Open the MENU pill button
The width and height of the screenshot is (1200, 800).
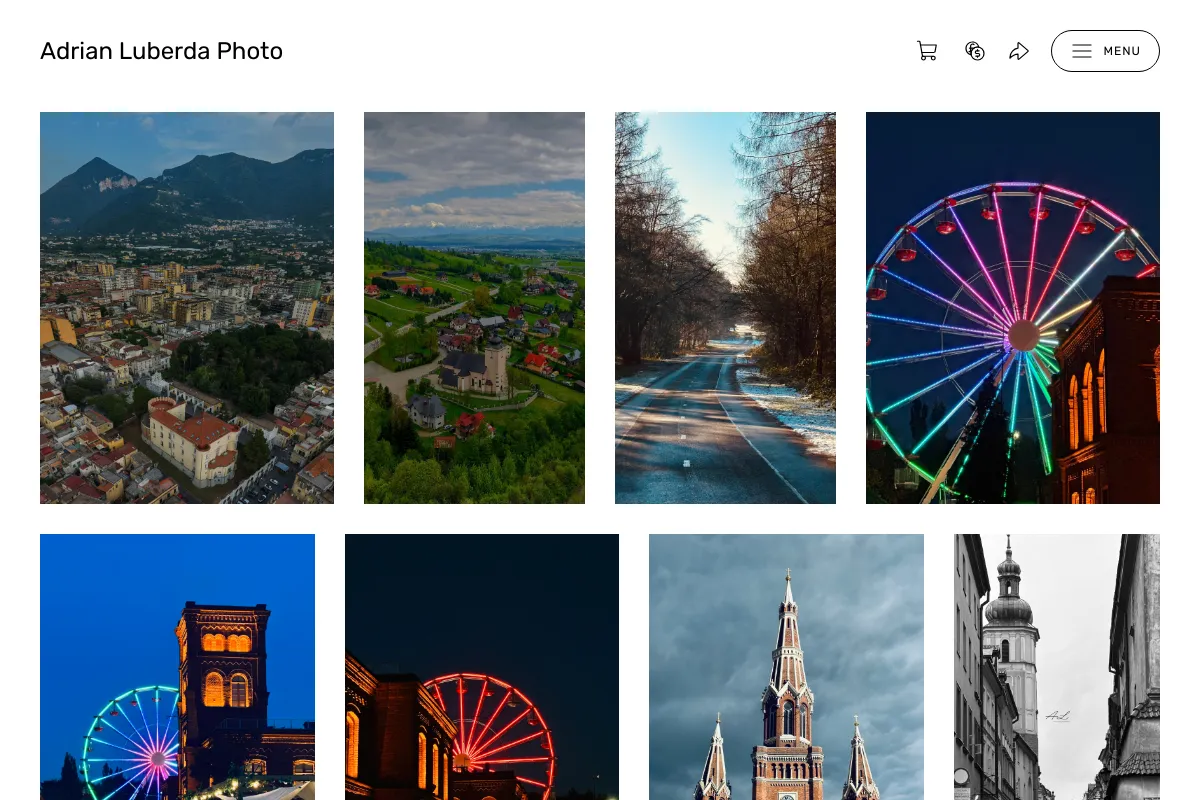1105,51
